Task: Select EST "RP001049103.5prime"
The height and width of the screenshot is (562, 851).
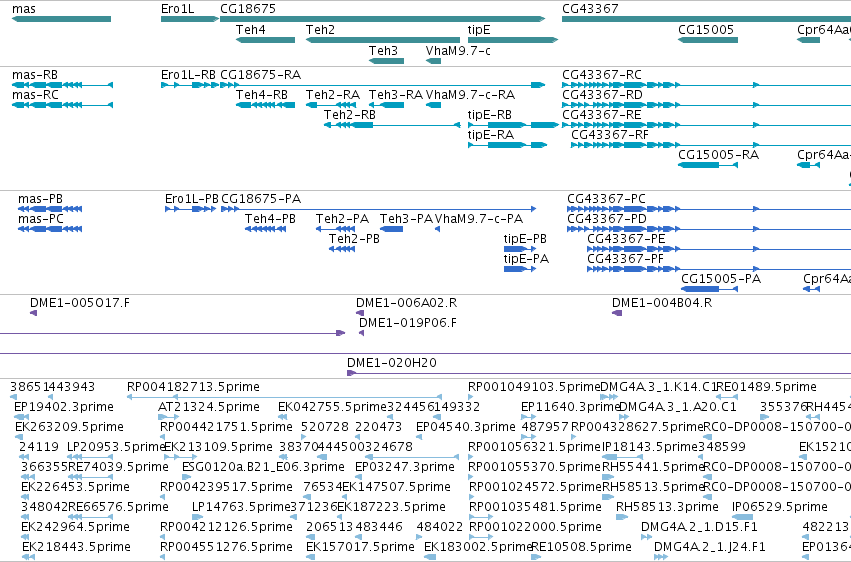Action: (534, 387)
